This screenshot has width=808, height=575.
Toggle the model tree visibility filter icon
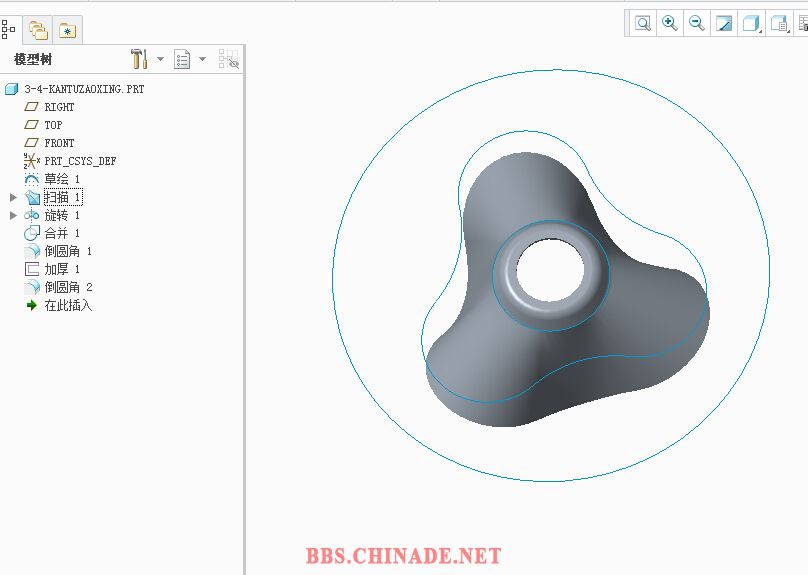228,59
